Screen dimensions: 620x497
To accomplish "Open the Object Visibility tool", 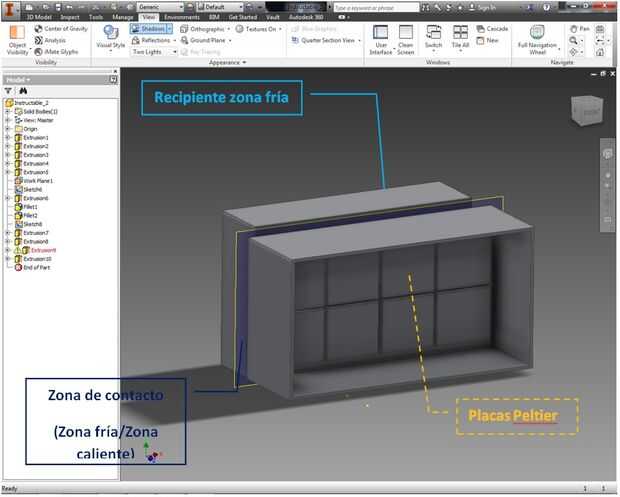I will pos(17,40).
